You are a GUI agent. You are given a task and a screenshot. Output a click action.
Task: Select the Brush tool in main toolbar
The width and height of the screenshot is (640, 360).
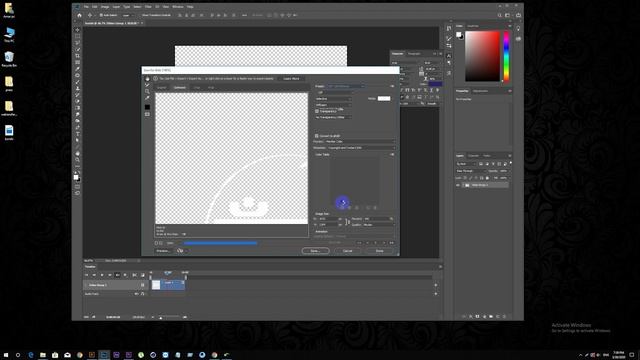(78, 82)
